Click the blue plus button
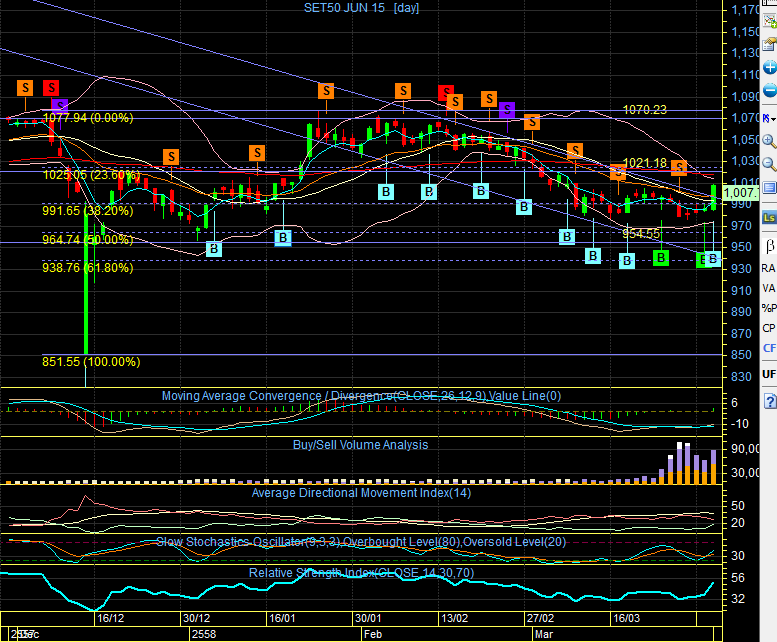This screenshot has width=777, height=642. click(770, 67)
